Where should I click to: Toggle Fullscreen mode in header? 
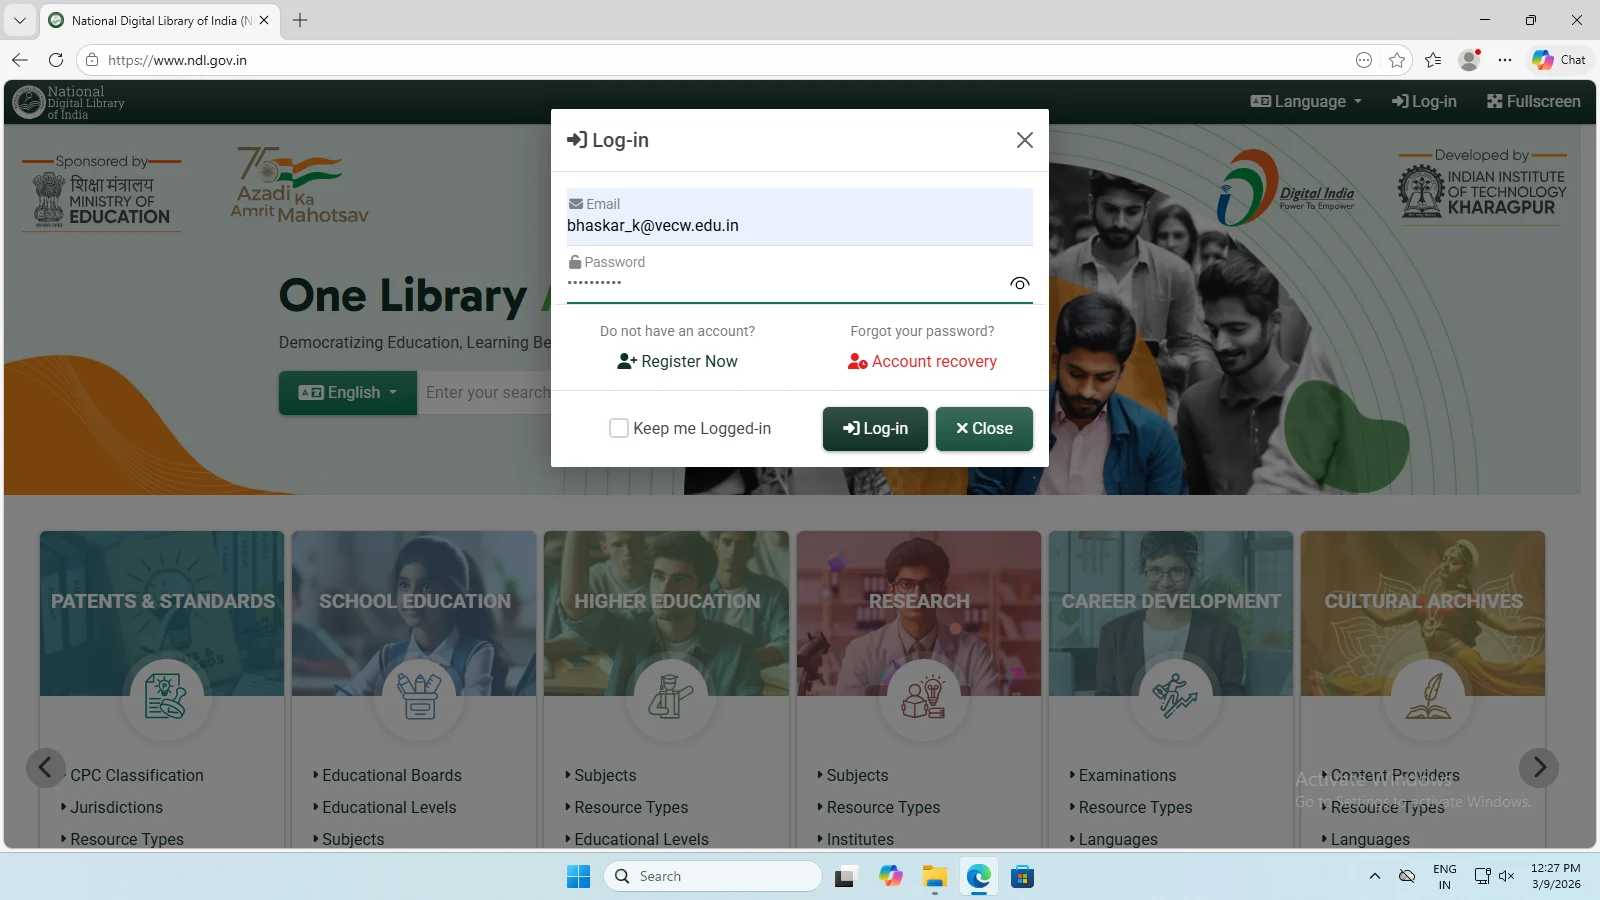(1533, 102)
